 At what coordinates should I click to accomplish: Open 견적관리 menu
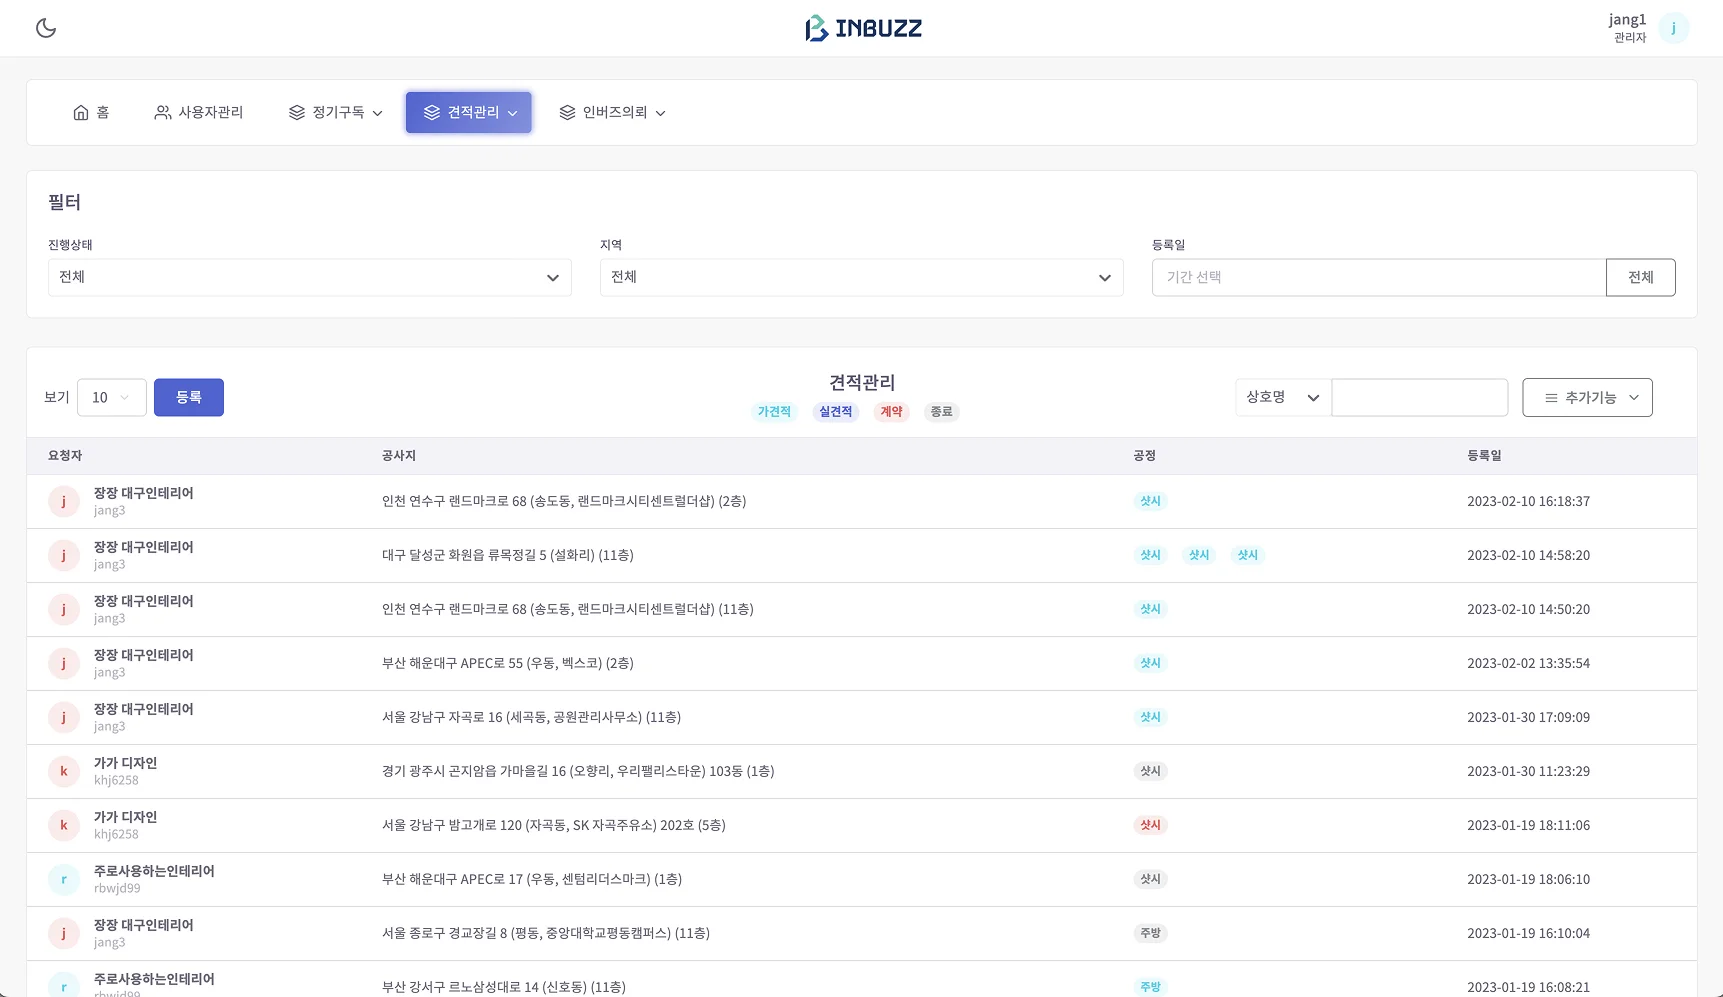[x=469, y=113]
